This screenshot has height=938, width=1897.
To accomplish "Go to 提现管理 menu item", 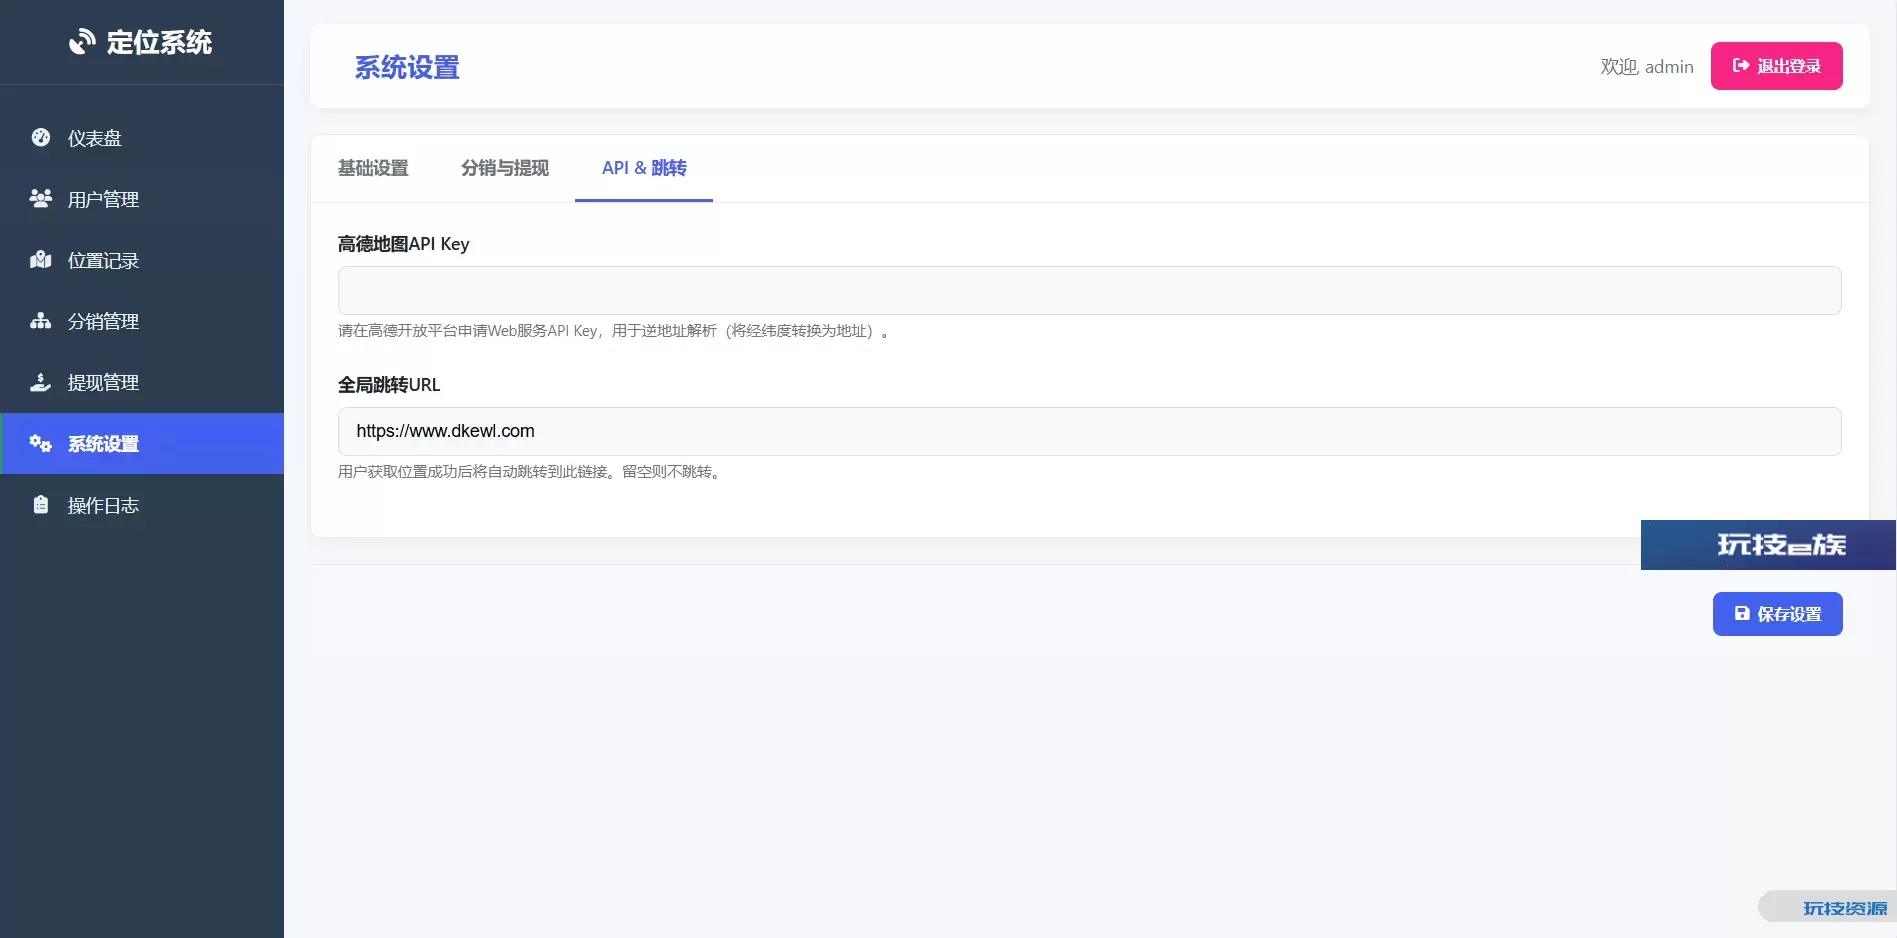I will [x=103, y=382].
